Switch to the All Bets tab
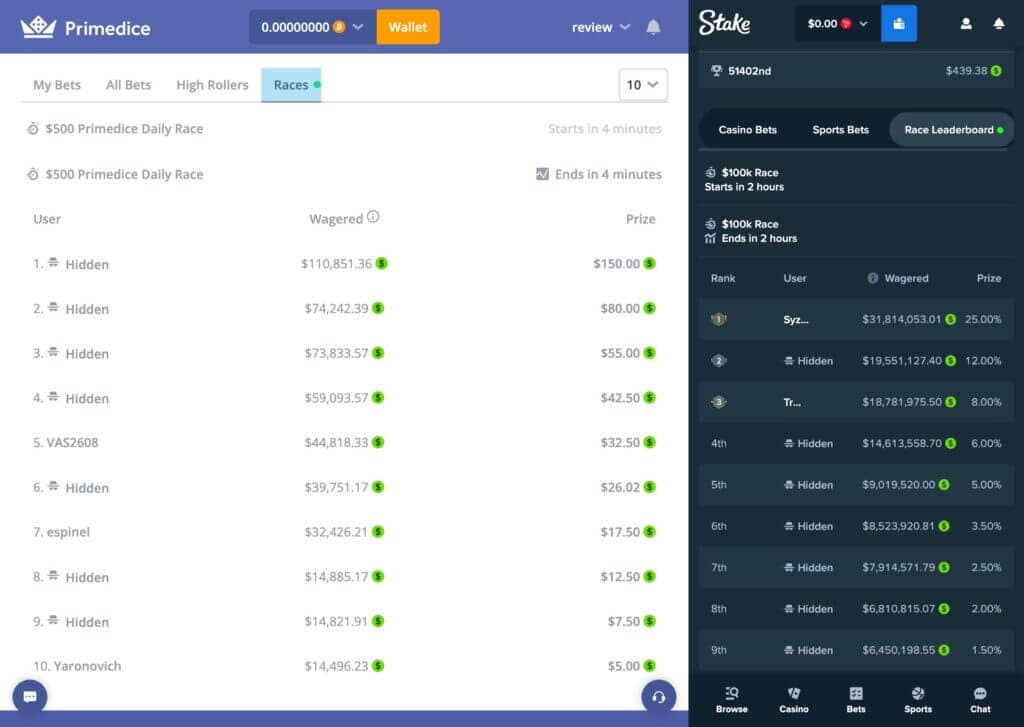 coord(128,85)
